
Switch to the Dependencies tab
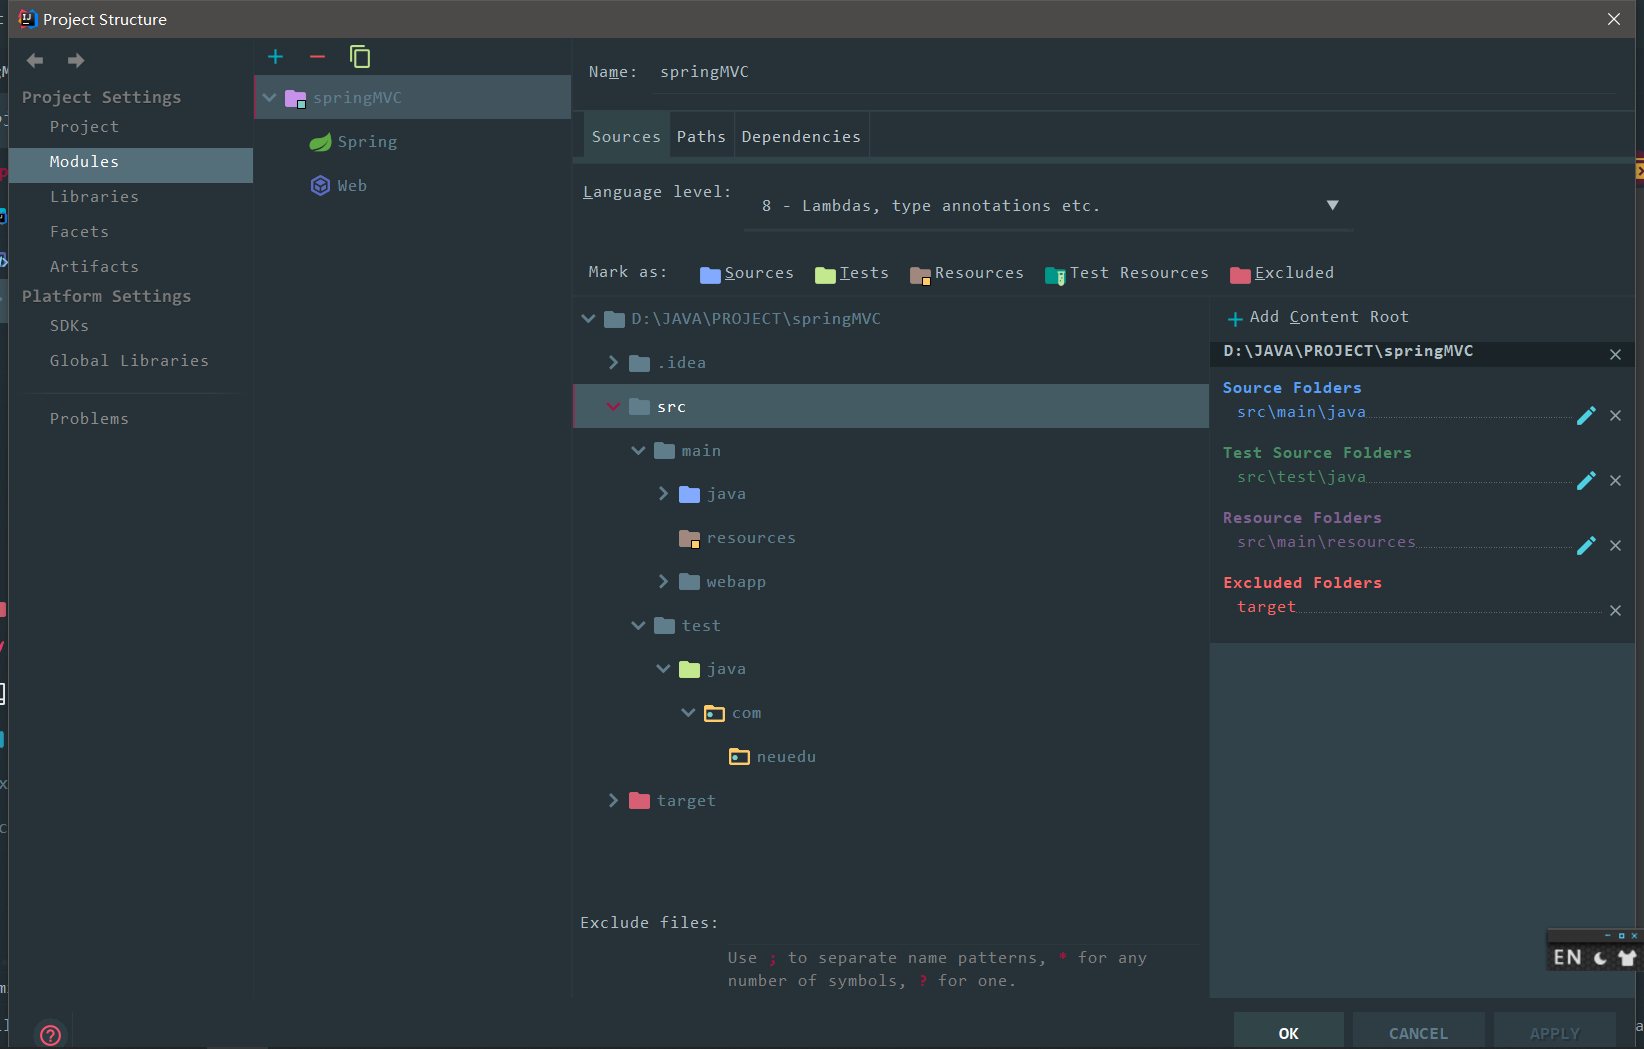point(801,137)
